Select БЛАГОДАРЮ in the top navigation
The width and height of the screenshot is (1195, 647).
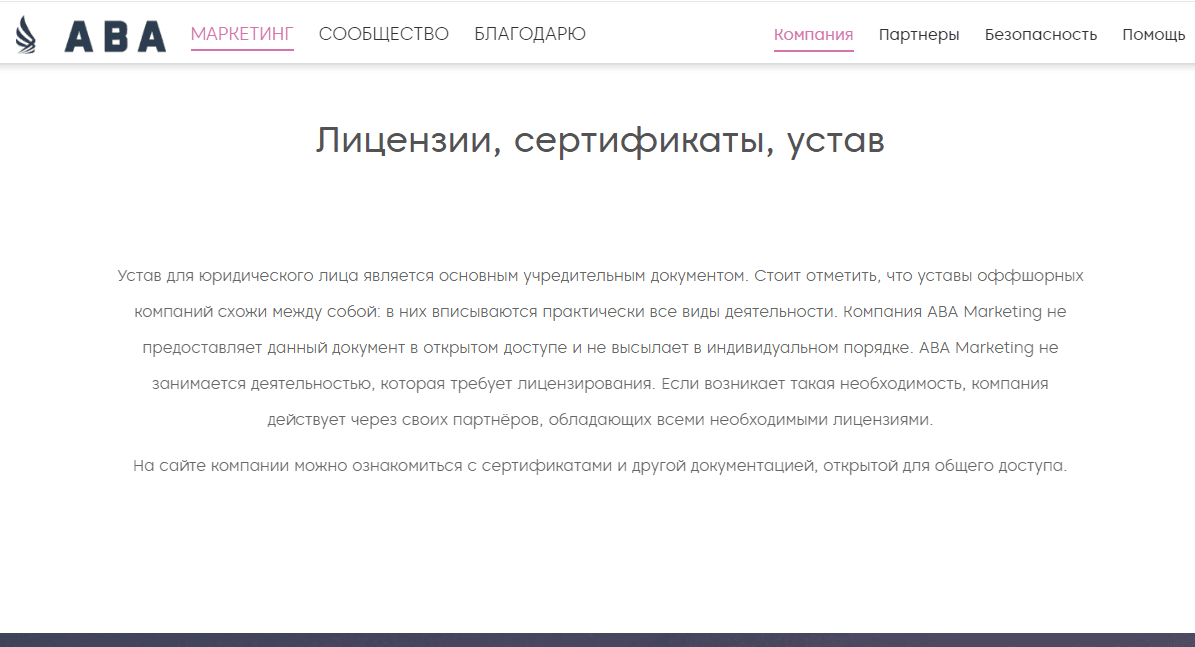(x=530, y=33)
